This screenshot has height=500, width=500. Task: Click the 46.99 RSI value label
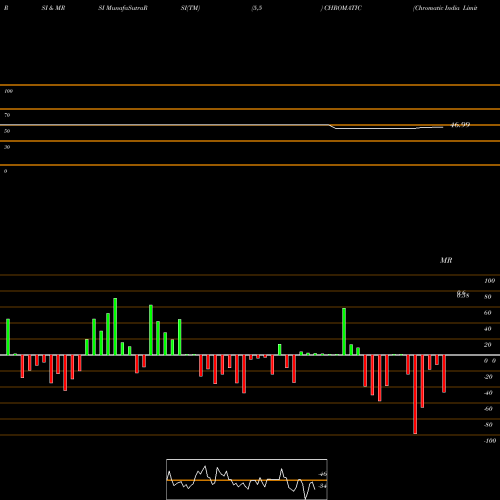pos(460,125)
